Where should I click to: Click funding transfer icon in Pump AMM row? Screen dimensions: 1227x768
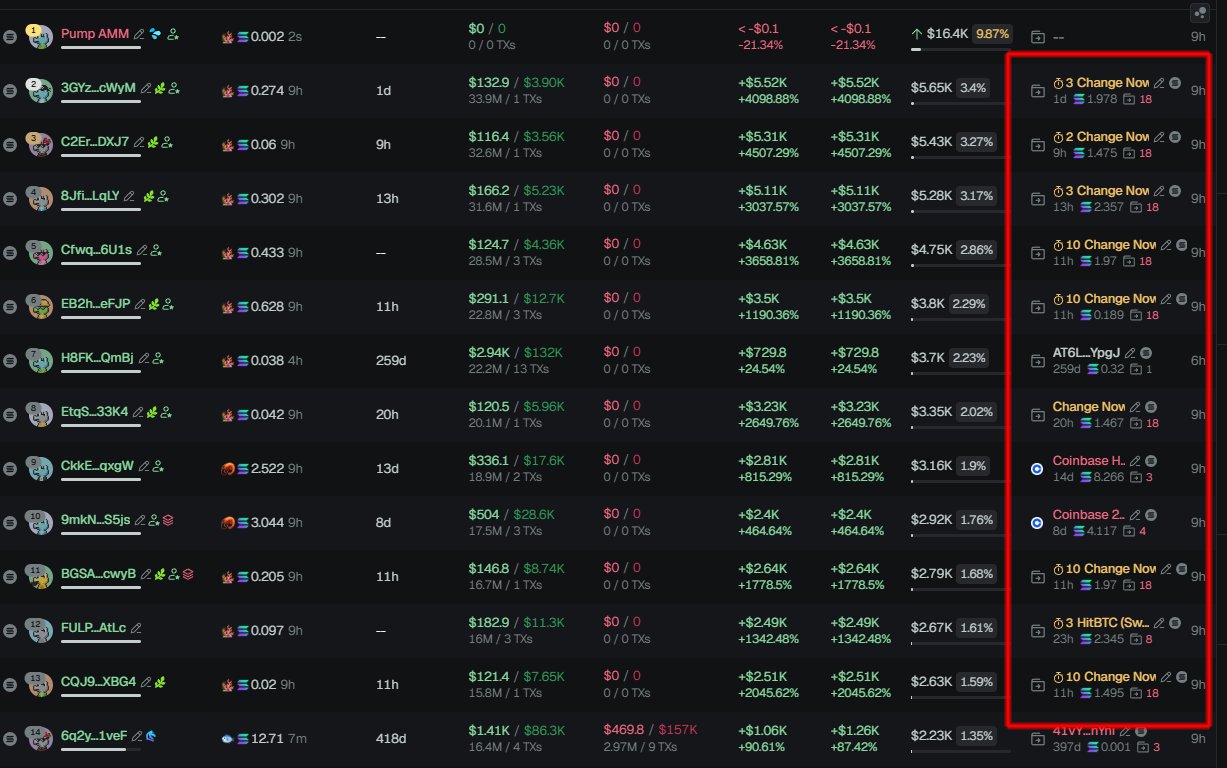tap(1037, 37)
